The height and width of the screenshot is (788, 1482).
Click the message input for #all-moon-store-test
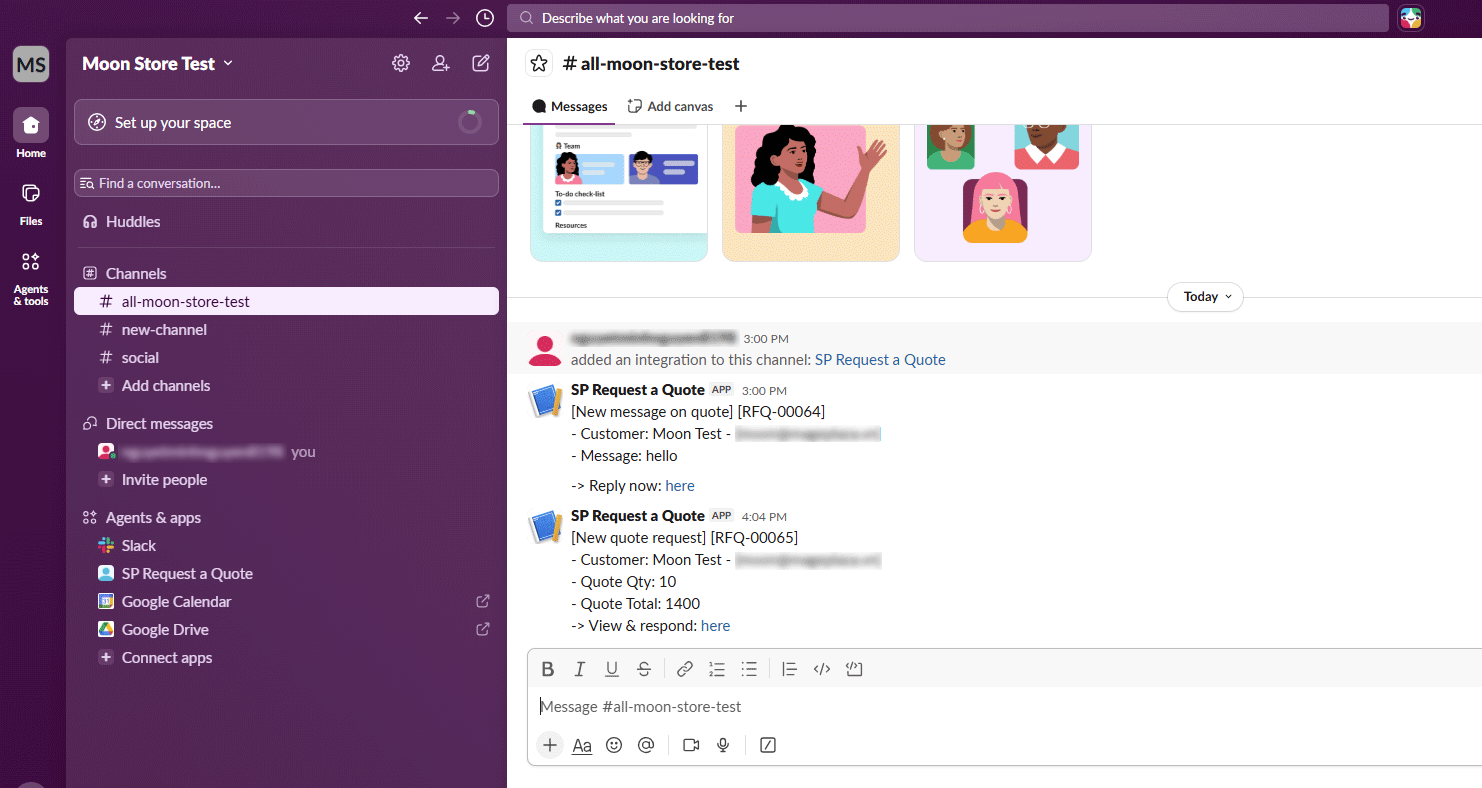click(x=1005, y=707)
